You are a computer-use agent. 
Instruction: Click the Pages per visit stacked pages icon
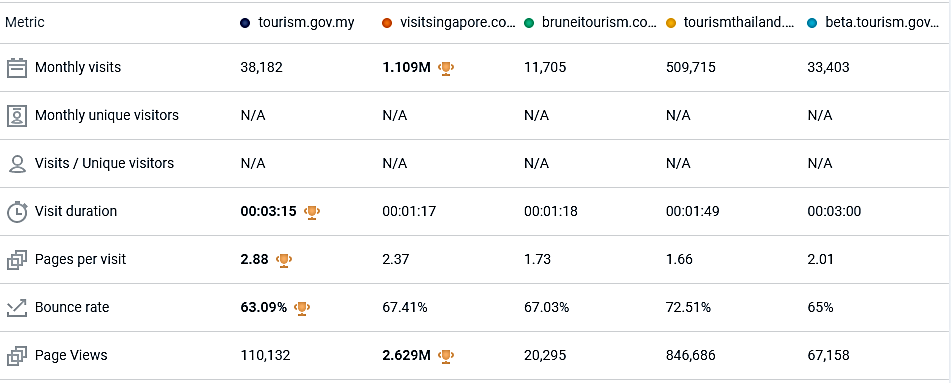18,260
